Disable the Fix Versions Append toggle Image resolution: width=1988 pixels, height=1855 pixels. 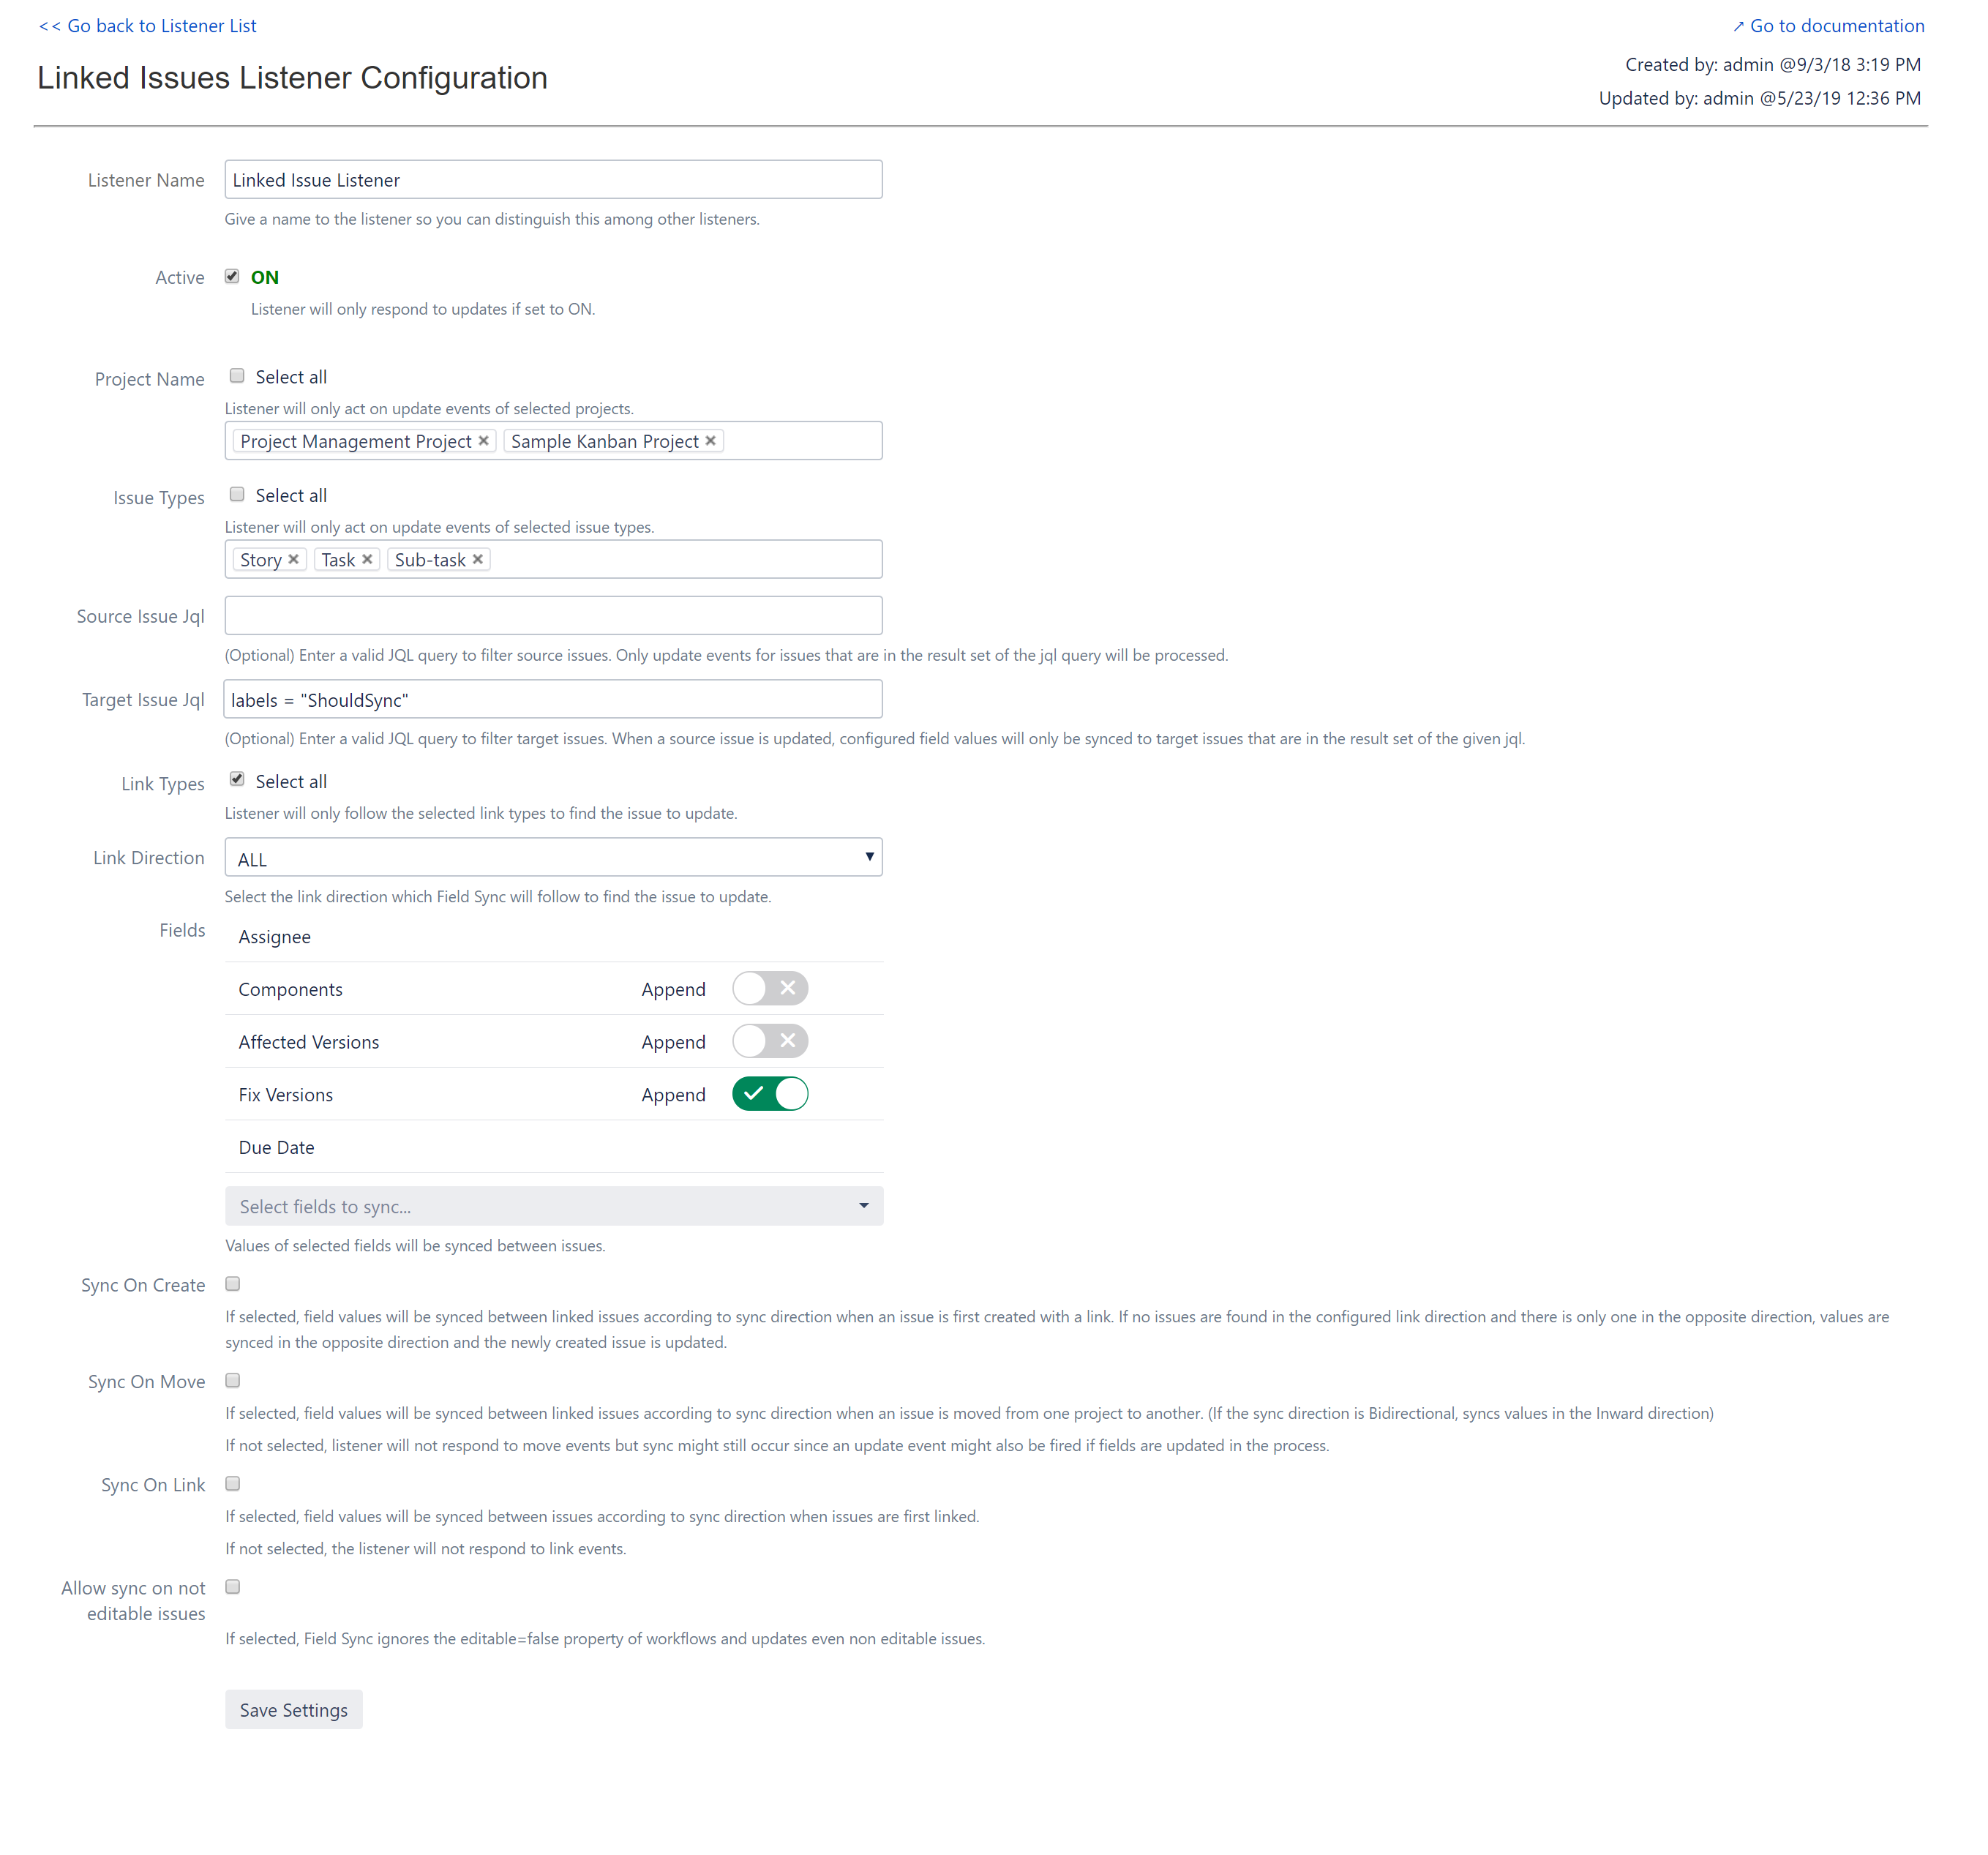click(x=770, y=1094)
